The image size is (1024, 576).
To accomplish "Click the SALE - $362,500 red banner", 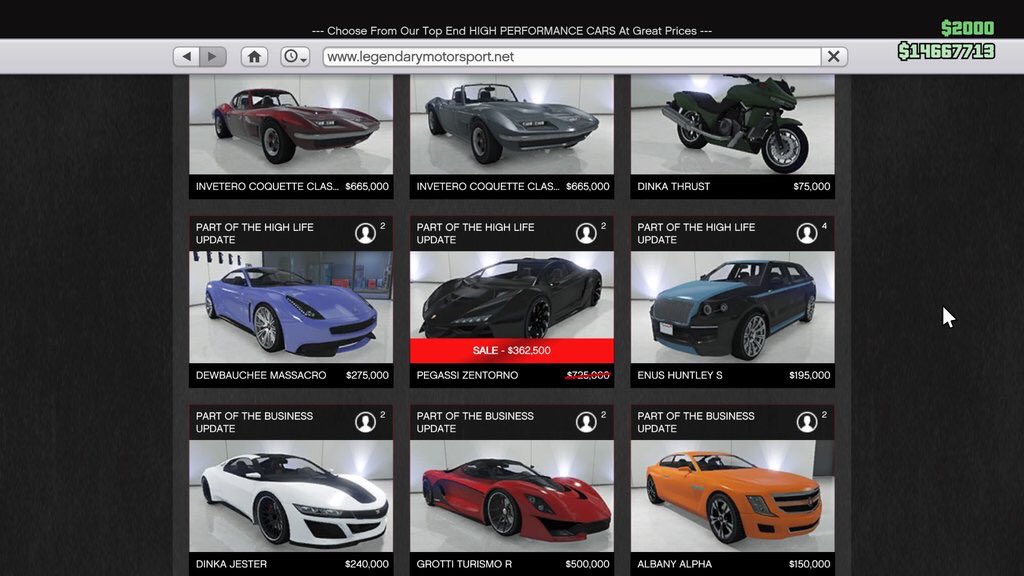I will 512,351.
